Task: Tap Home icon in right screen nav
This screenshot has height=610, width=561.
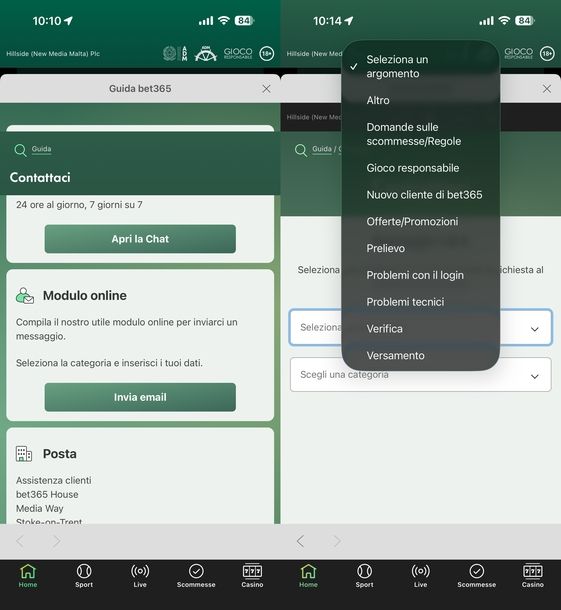Action: pos(309,576)
